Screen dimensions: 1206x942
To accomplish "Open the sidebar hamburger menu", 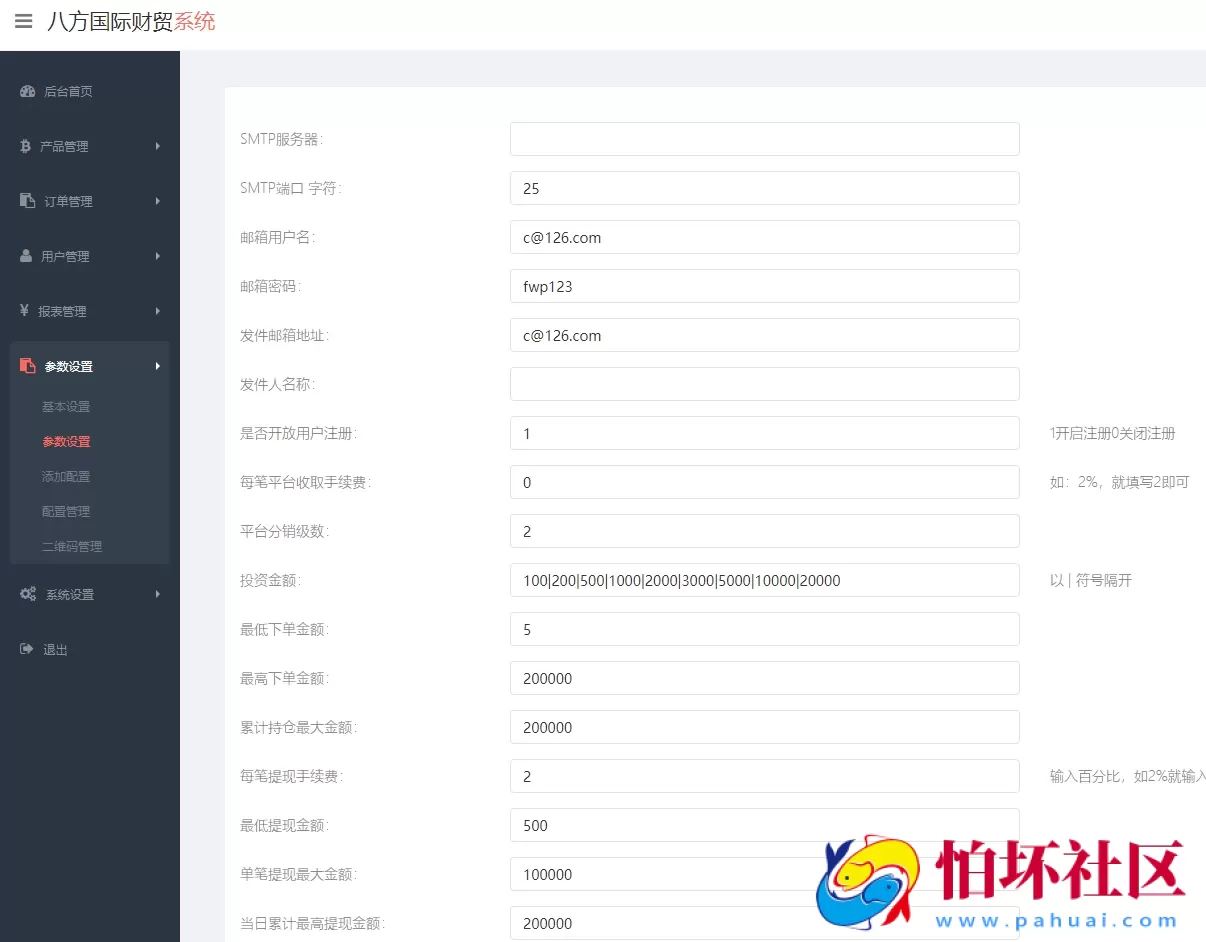I will [23, 22].
